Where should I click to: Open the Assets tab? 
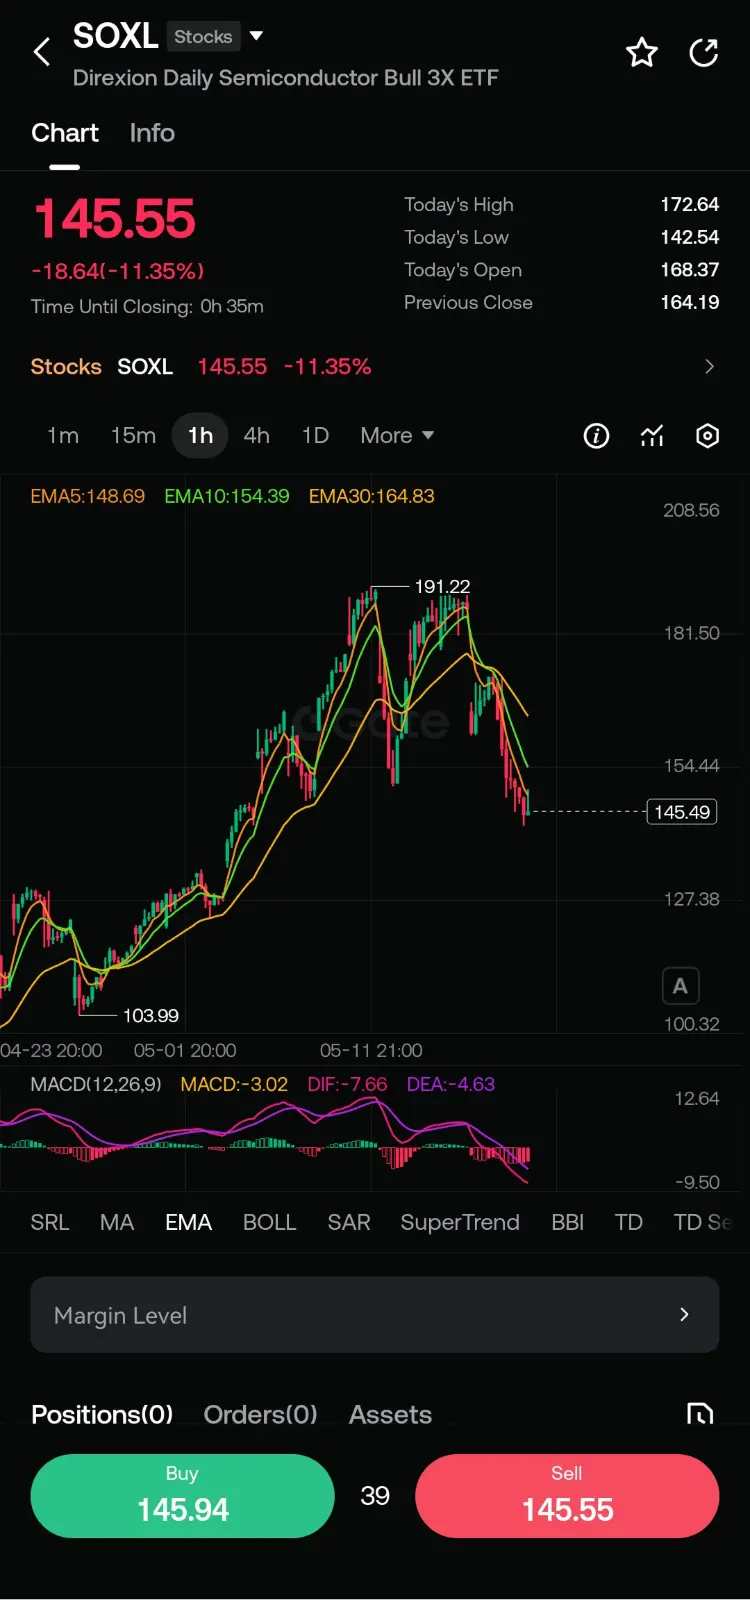tap(390, 1414)
